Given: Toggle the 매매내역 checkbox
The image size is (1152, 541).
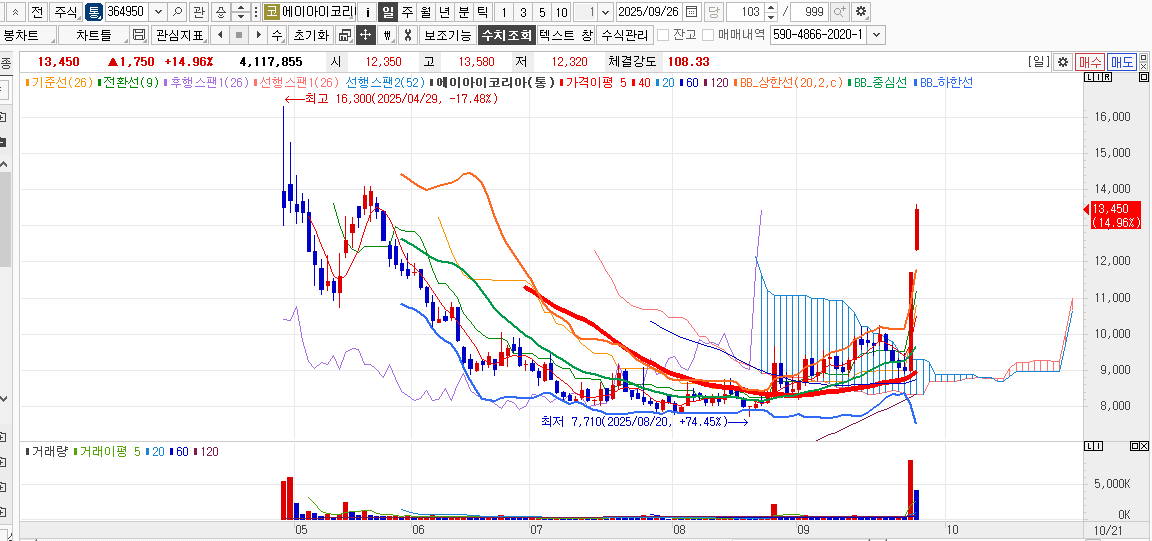Looking at the screenshot, I should 708,35.
